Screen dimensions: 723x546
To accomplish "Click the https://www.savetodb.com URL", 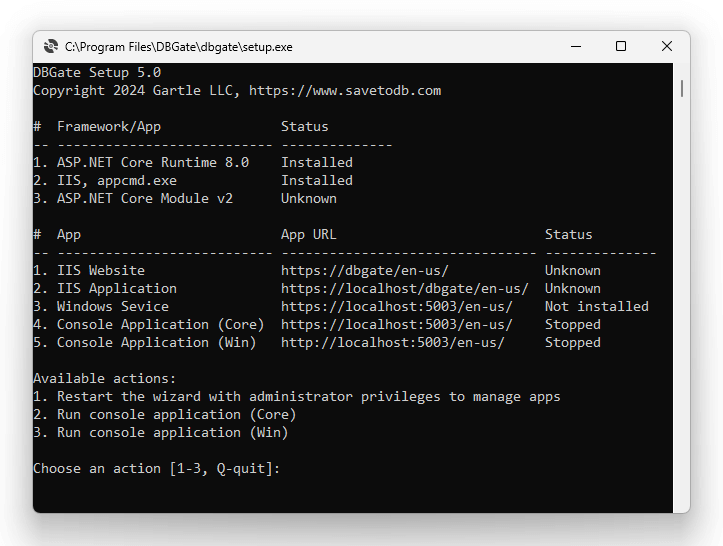I will pyautogui.click(x=345, y=91).
